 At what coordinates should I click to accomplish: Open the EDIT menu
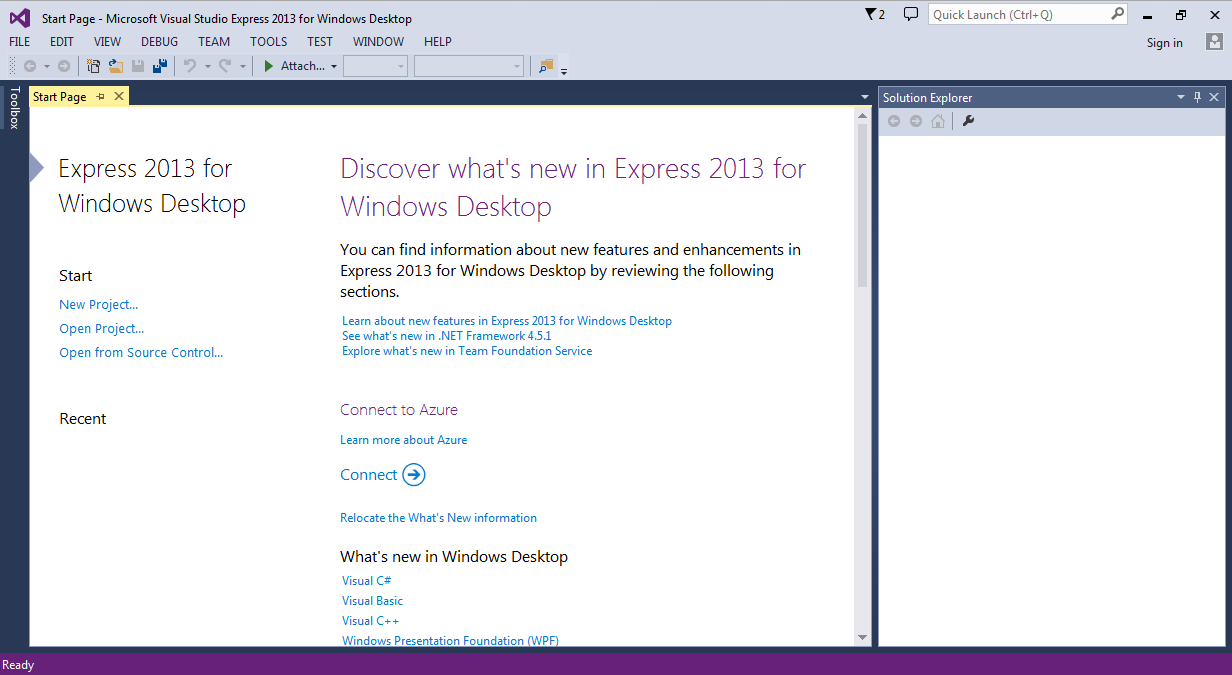[x=62, y=42]
